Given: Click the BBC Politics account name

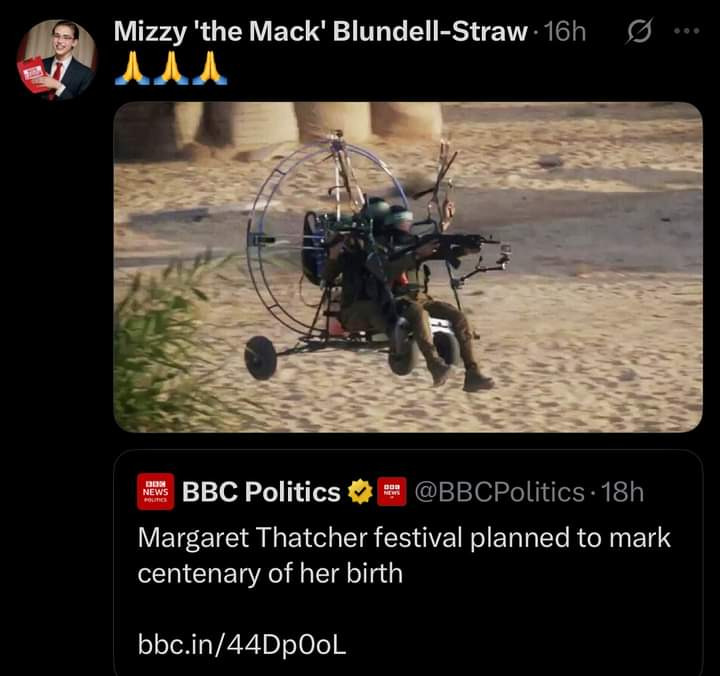Looking at the screenshot, I should [261, 492].
